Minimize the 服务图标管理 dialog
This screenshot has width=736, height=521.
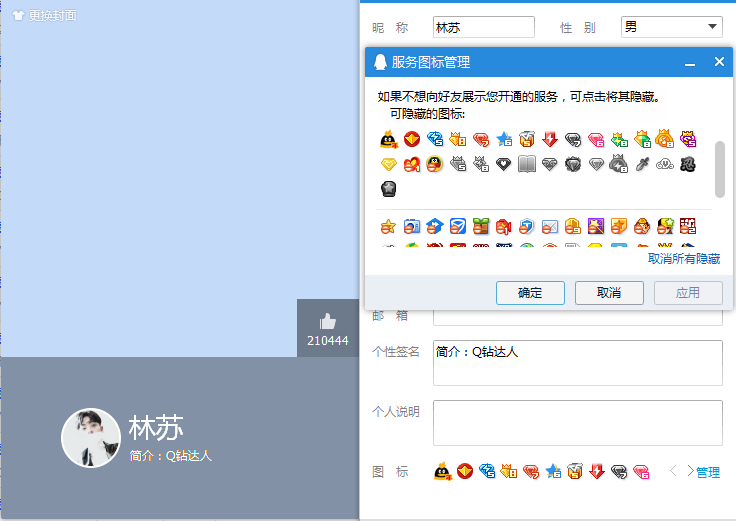pyautogui.click(x=690, y=62)
